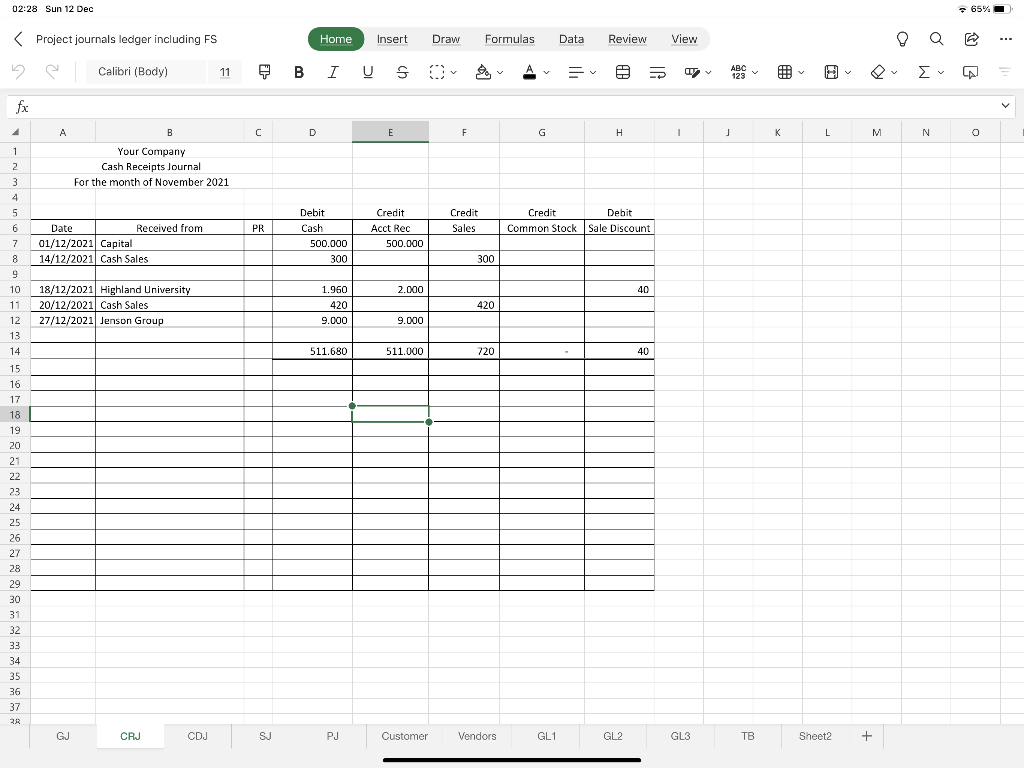Toggle underline formatting
This screenshot has height=768, width=1024.
pyautogui.click(x=368, y=72)
